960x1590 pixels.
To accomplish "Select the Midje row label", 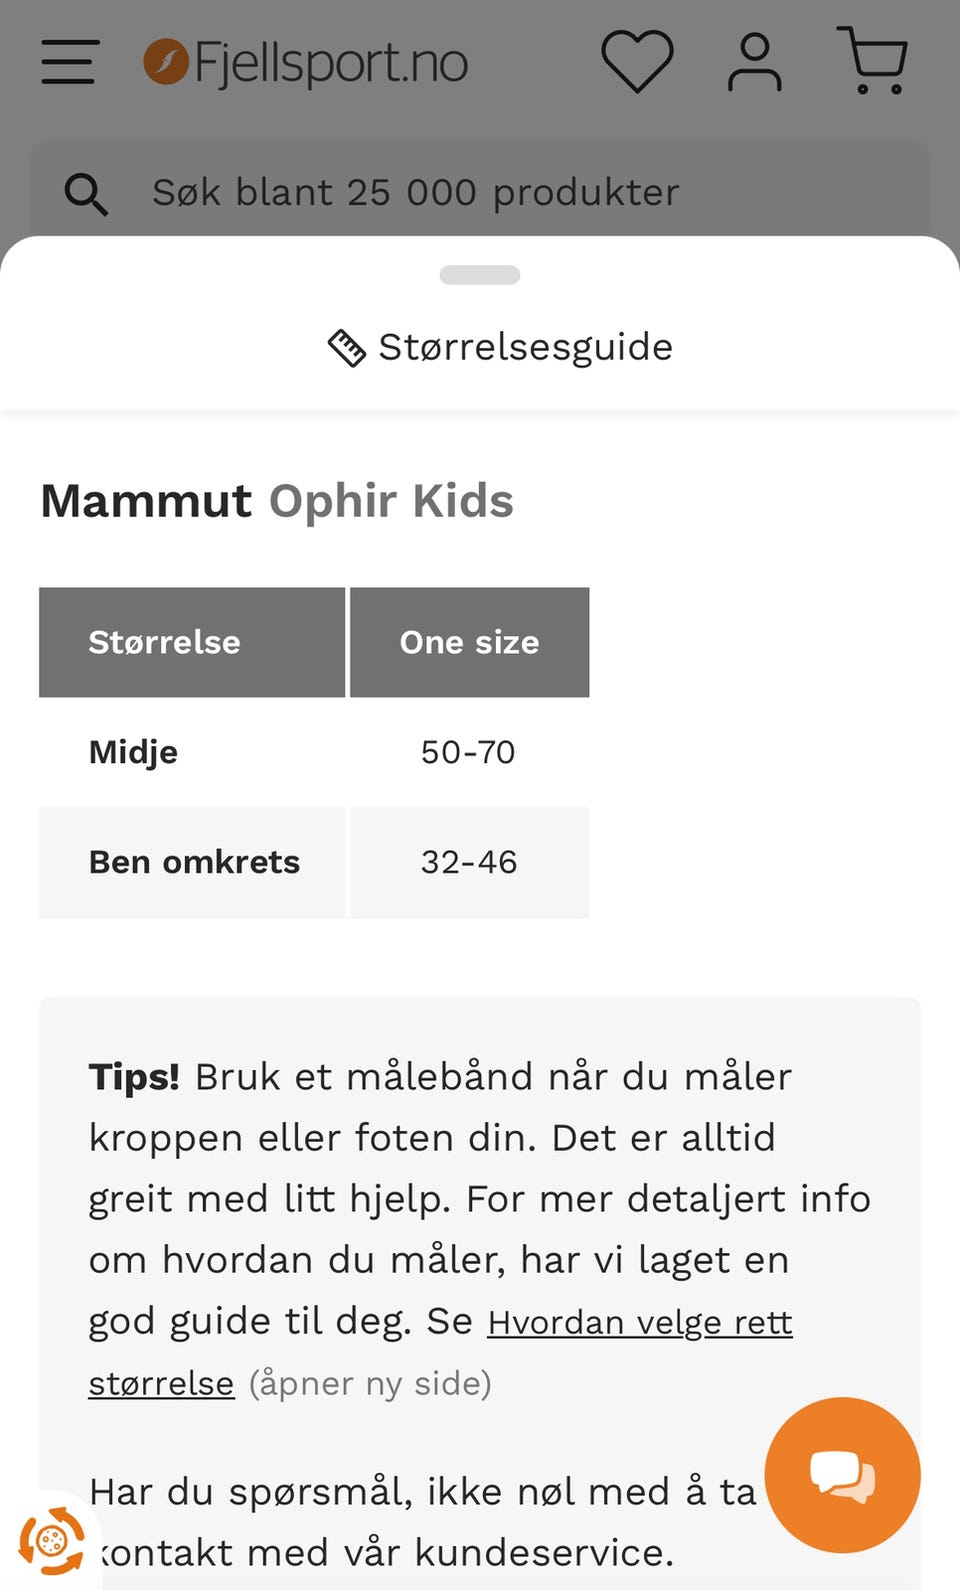I will tap(134, 752).
